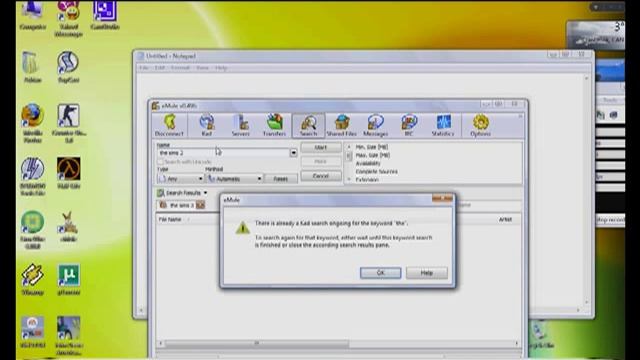
Task: Click the 'Extension' filter row
Action: pyautogui.click(x=367, y=179)
